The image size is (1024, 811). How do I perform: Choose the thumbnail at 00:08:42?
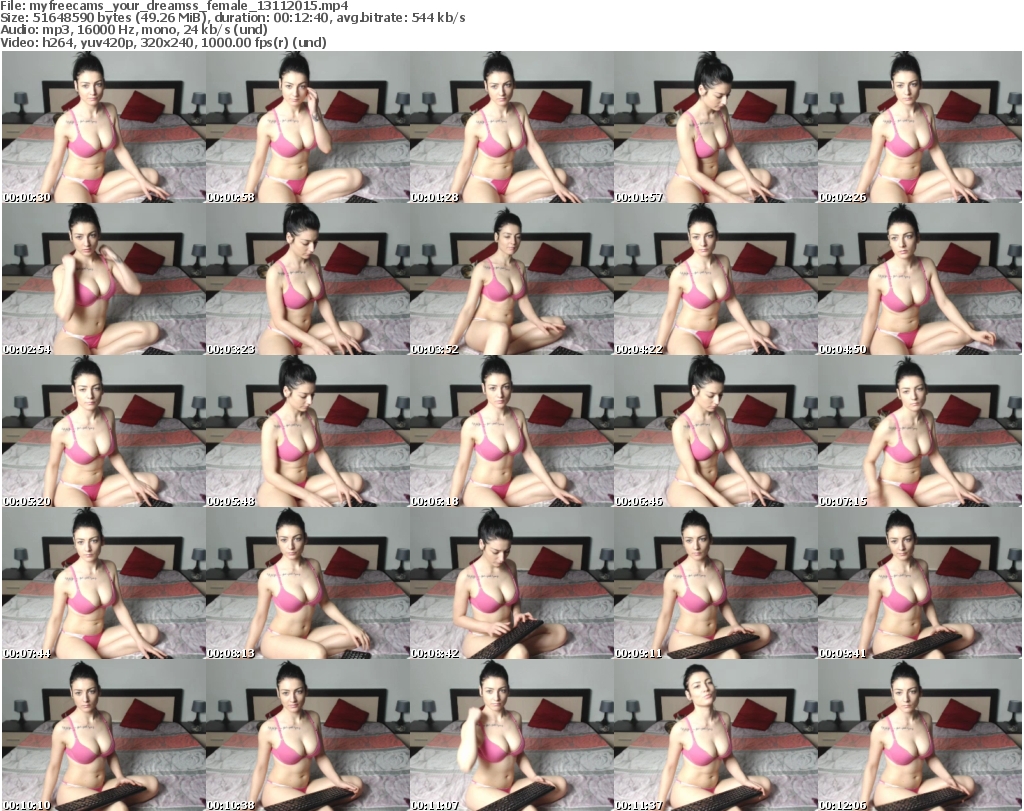pos(511,584)
